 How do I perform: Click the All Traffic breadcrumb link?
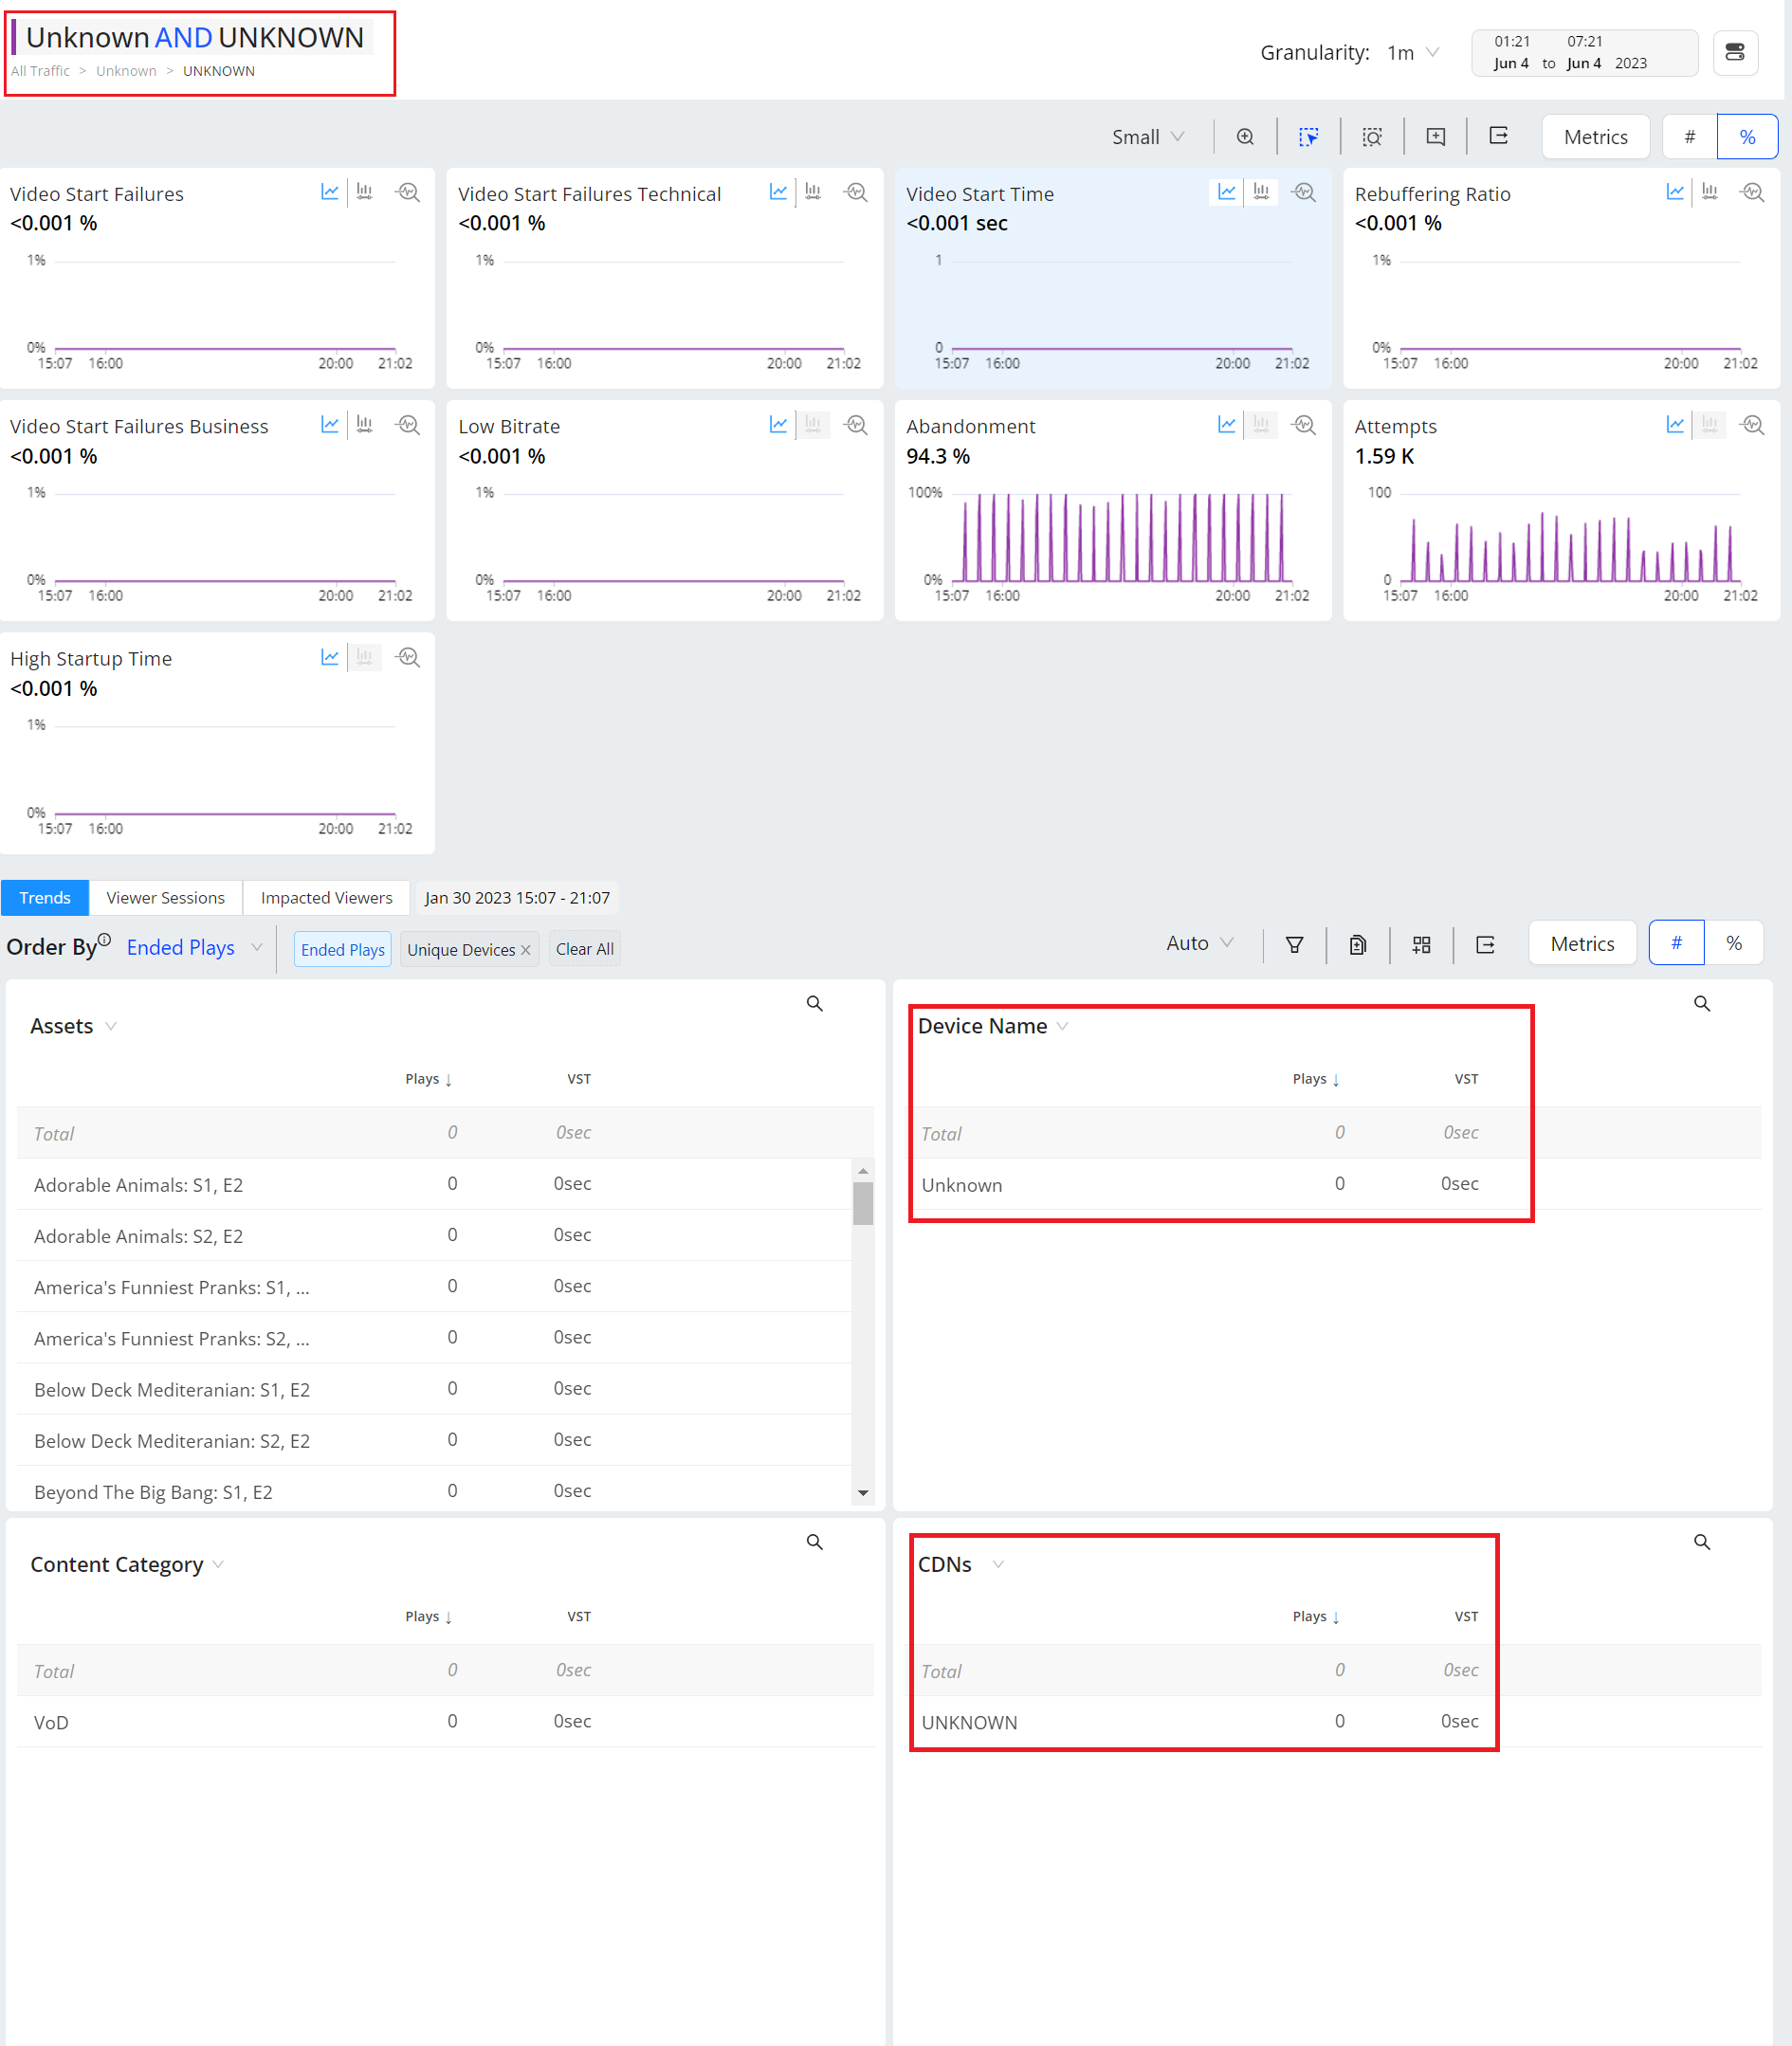click(x=40, y=71)
